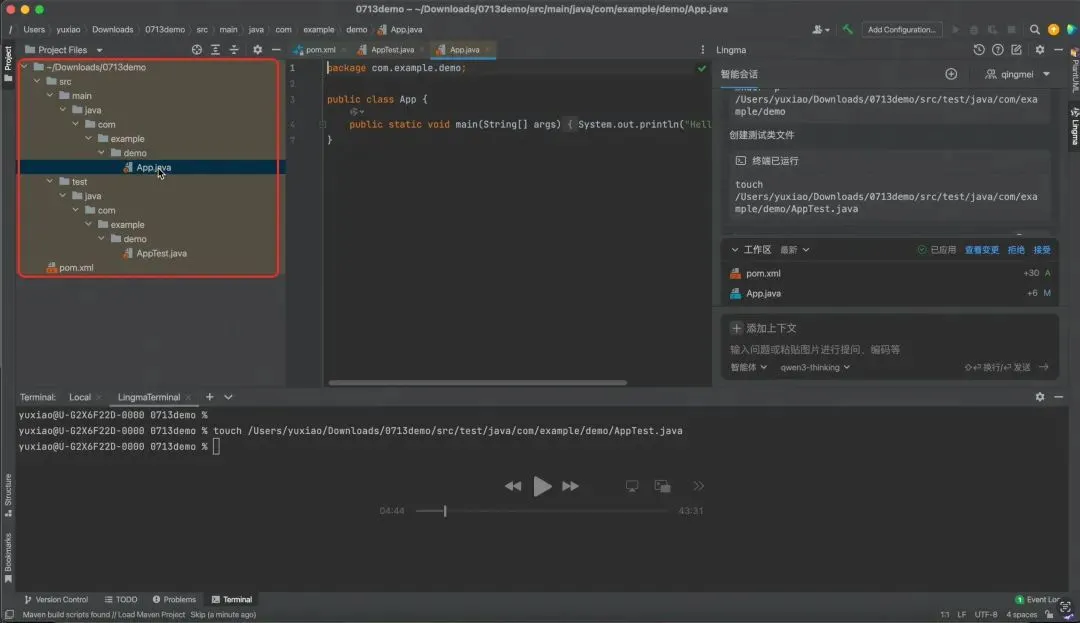Open the TODO tool window tab
The height and width of the screenshot is (623, 1080).
coord(121,600)
